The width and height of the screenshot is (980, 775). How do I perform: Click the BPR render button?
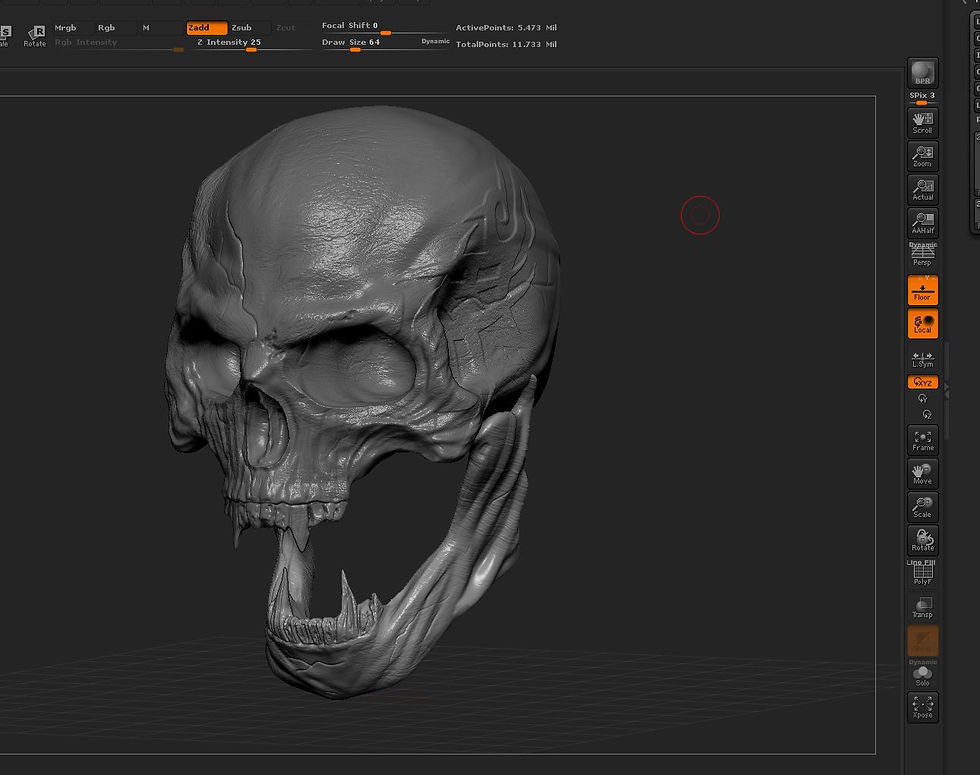(x=922, y=72)
